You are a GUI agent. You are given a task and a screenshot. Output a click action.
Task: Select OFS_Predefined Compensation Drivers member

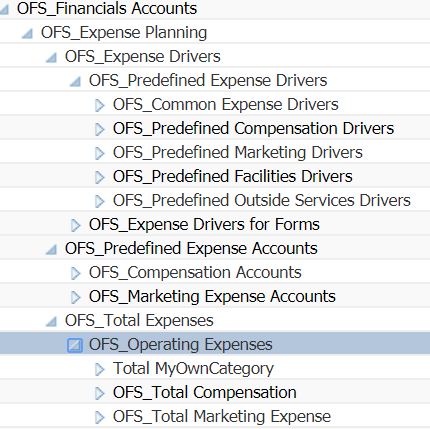[x=253, y=129]
